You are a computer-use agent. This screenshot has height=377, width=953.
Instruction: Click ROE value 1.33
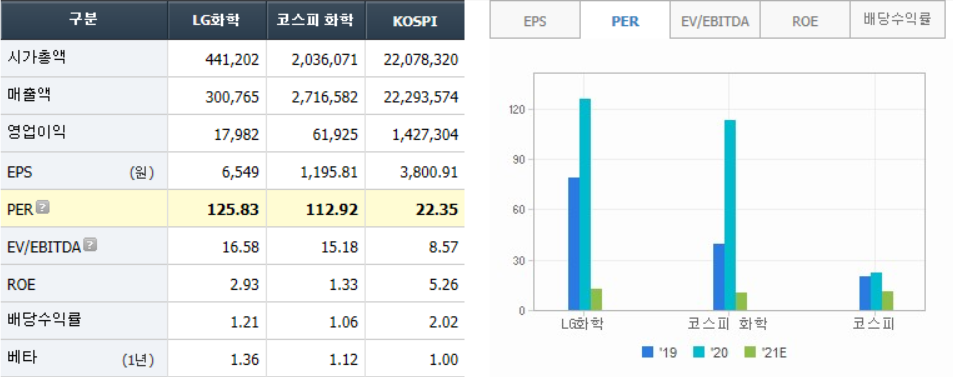(343, 285)
